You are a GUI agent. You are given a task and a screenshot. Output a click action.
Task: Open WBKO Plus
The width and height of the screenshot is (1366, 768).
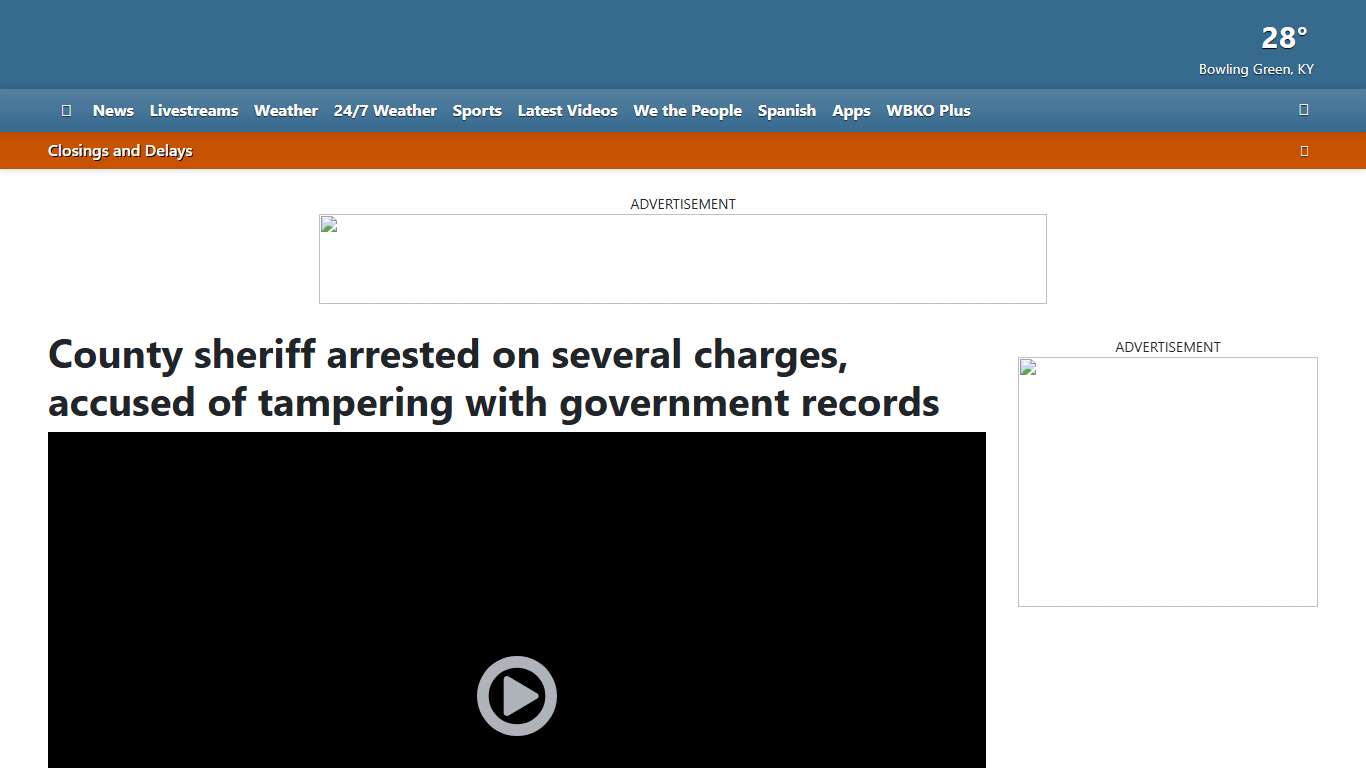coord(928,110)
